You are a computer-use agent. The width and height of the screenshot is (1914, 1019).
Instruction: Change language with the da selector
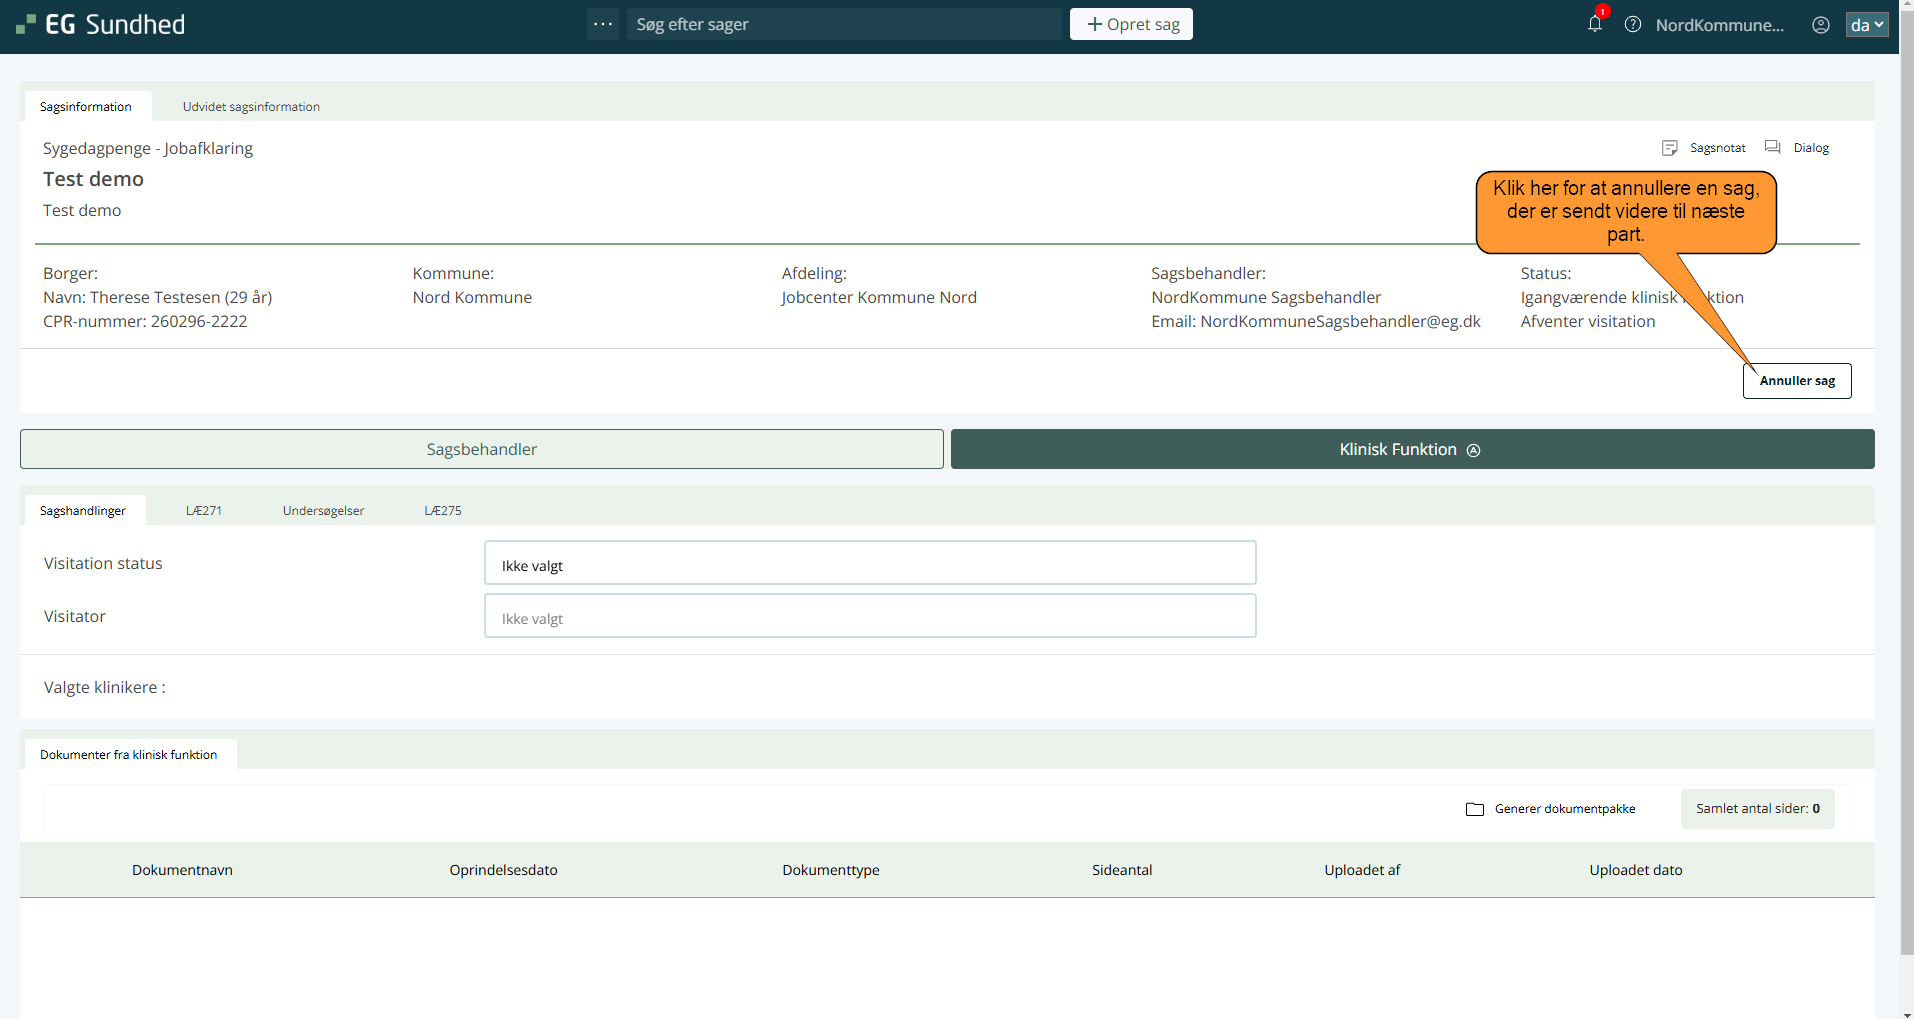coord(1866,25)
